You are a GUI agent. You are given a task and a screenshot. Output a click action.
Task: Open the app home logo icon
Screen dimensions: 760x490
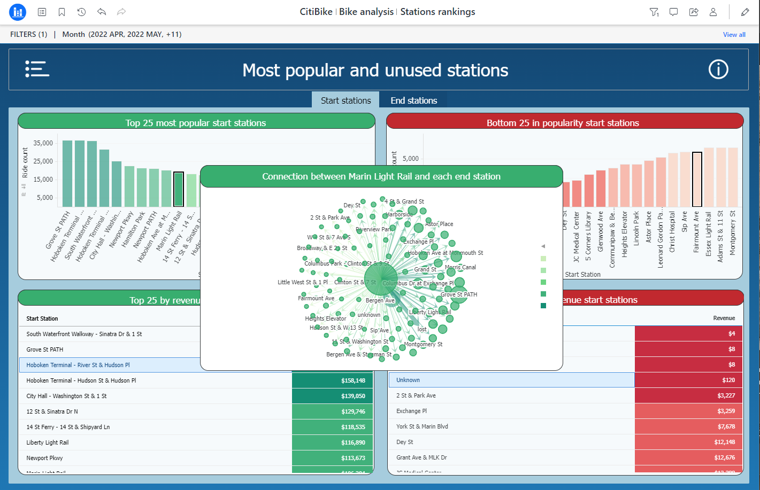coord(17,12)
